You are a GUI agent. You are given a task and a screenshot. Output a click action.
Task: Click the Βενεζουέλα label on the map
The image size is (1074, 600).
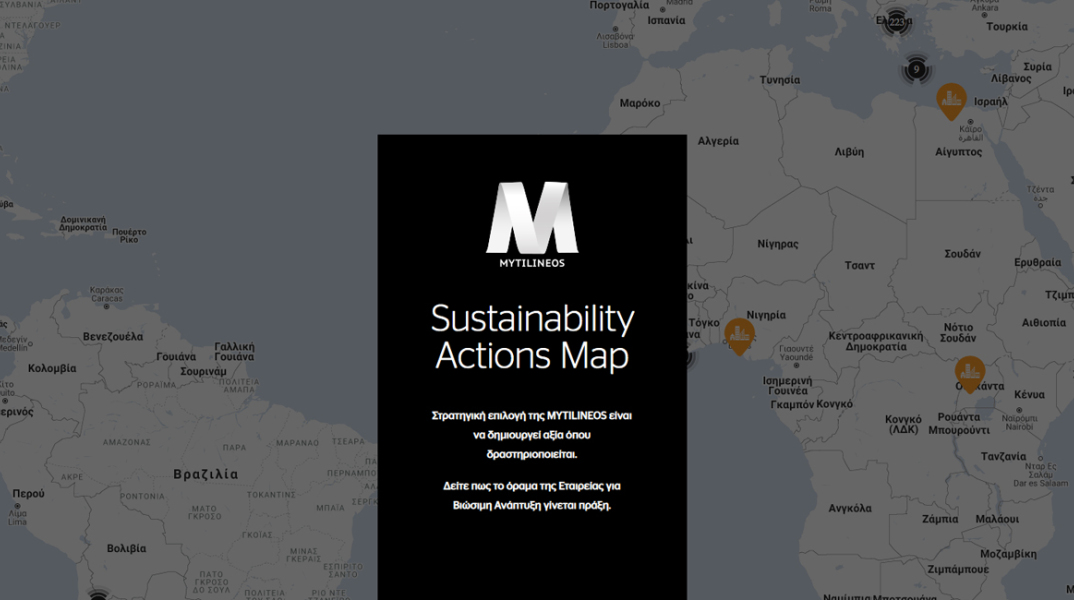point(112,337)
